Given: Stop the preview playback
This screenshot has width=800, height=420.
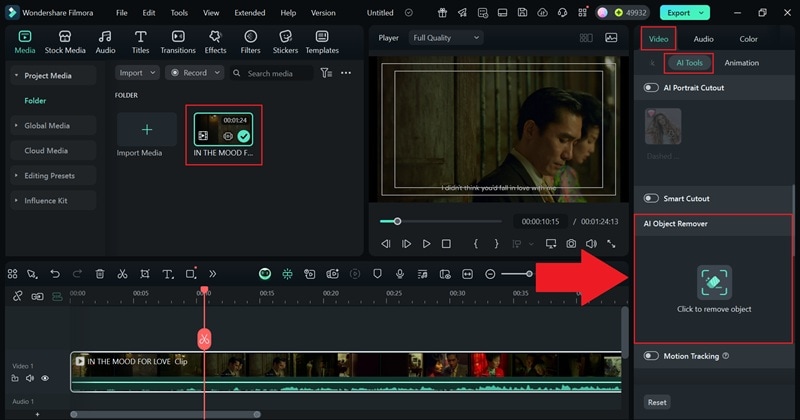Looking at the screenshot, I should (446, 244).
